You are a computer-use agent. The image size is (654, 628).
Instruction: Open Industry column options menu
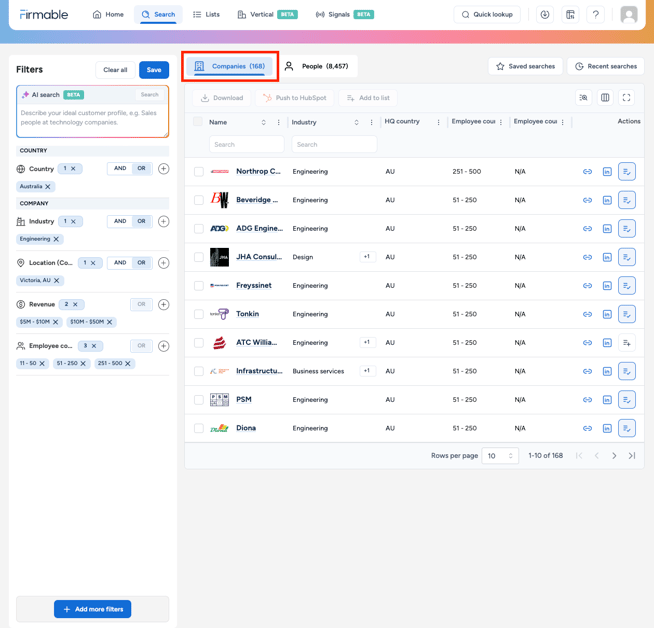point(371,122)
